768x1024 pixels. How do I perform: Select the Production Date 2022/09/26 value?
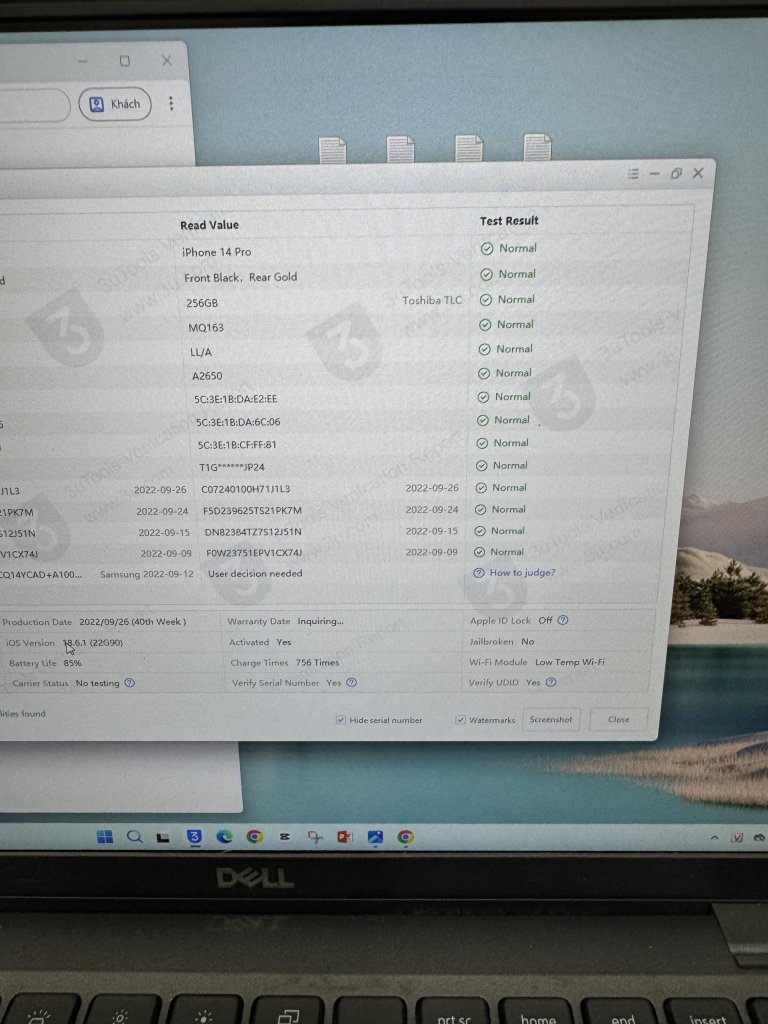133,622
